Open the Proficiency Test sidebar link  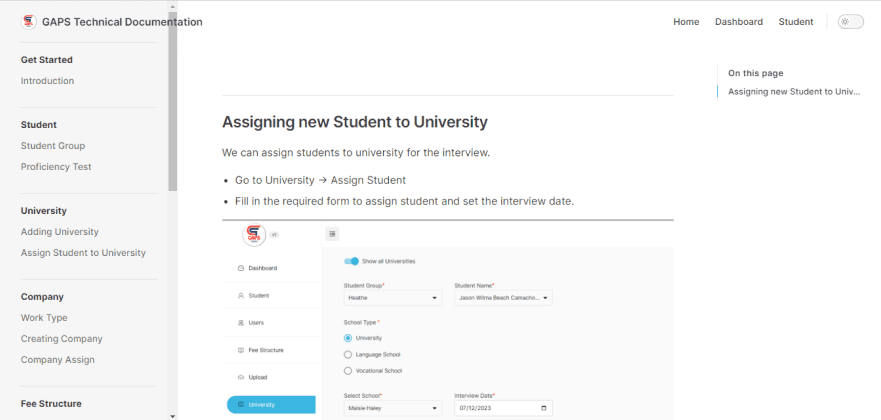point(56,167)
